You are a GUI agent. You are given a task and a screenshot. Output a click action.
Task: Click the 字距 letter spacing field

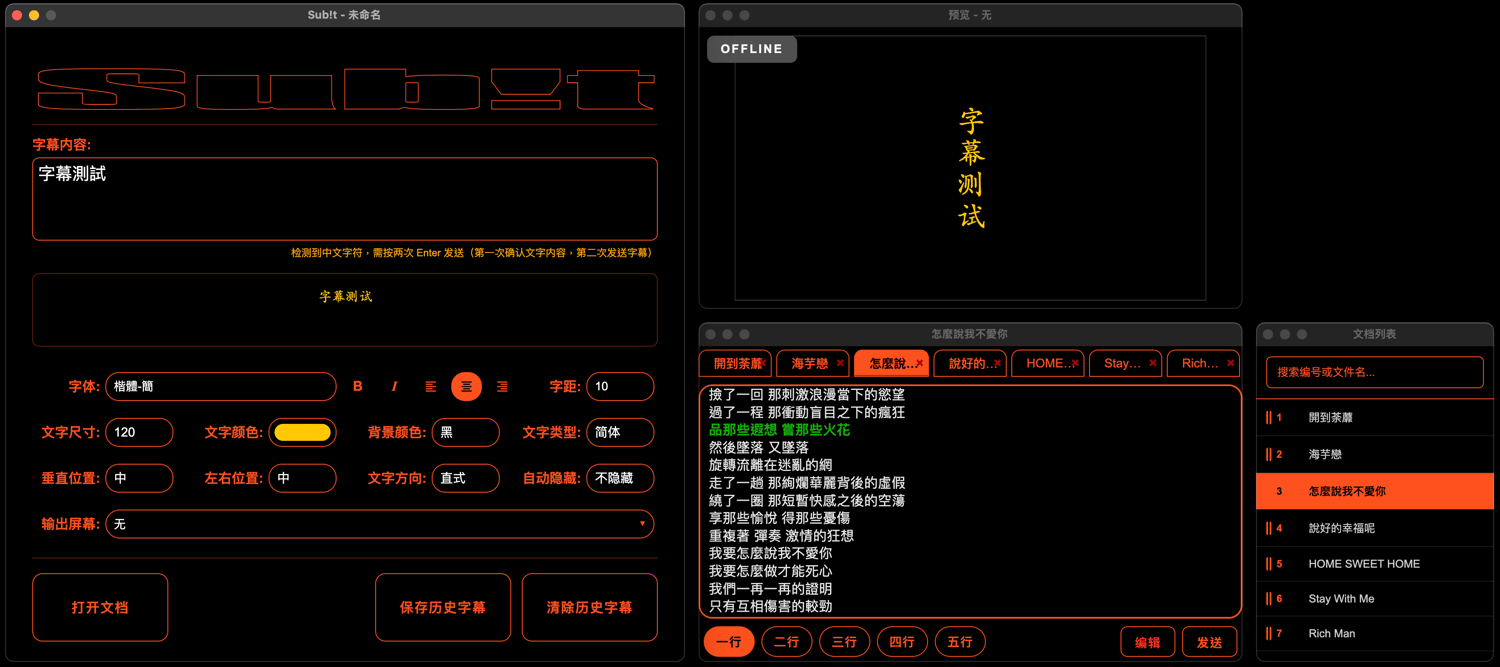(x=620, y=387)
